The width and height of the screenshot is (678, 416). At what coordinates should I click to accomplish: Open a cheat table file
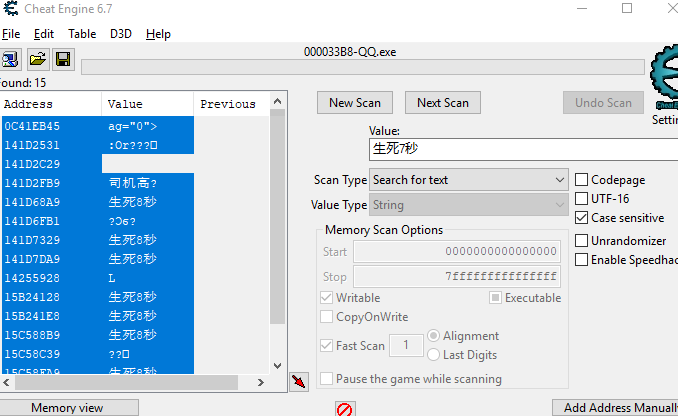click(38, 59)
